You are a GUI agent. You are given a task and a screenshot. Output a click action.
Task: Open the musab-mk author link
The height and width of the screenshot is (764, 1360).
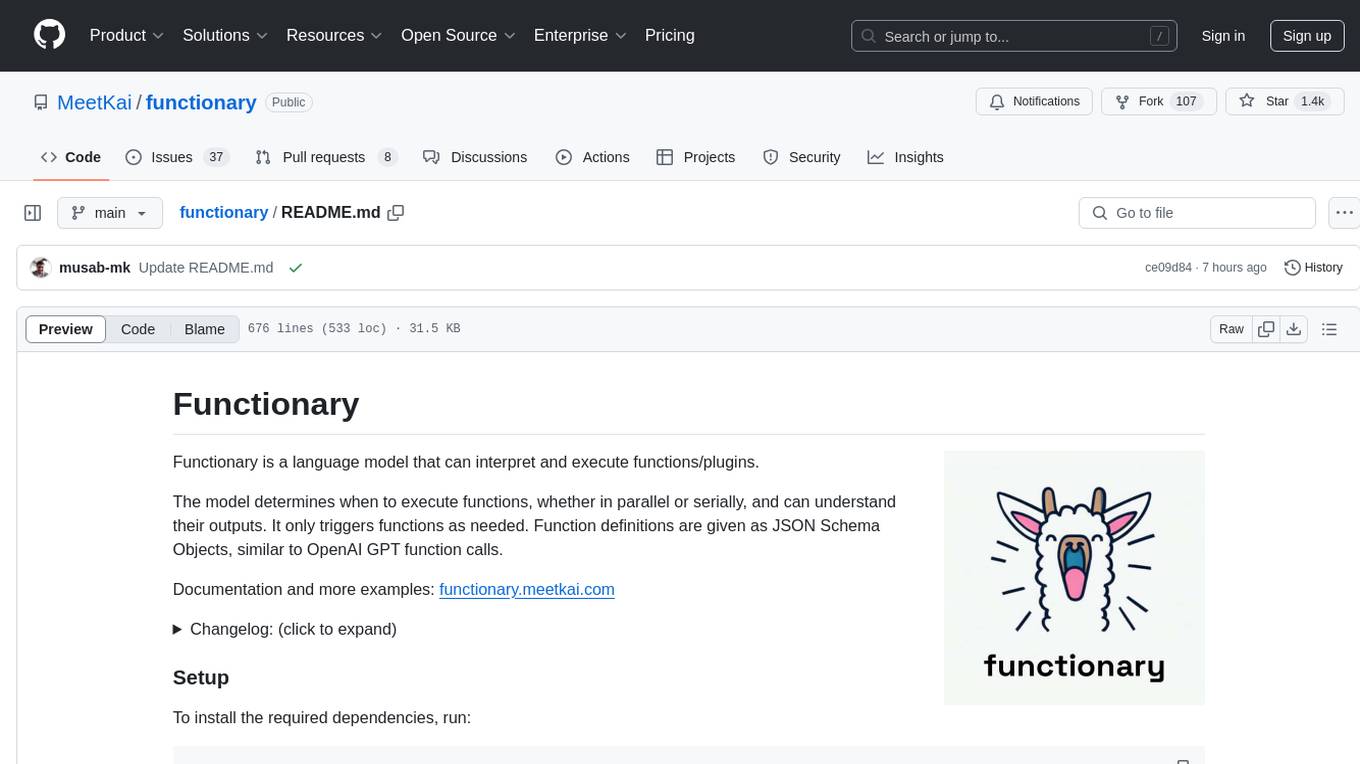95,267
